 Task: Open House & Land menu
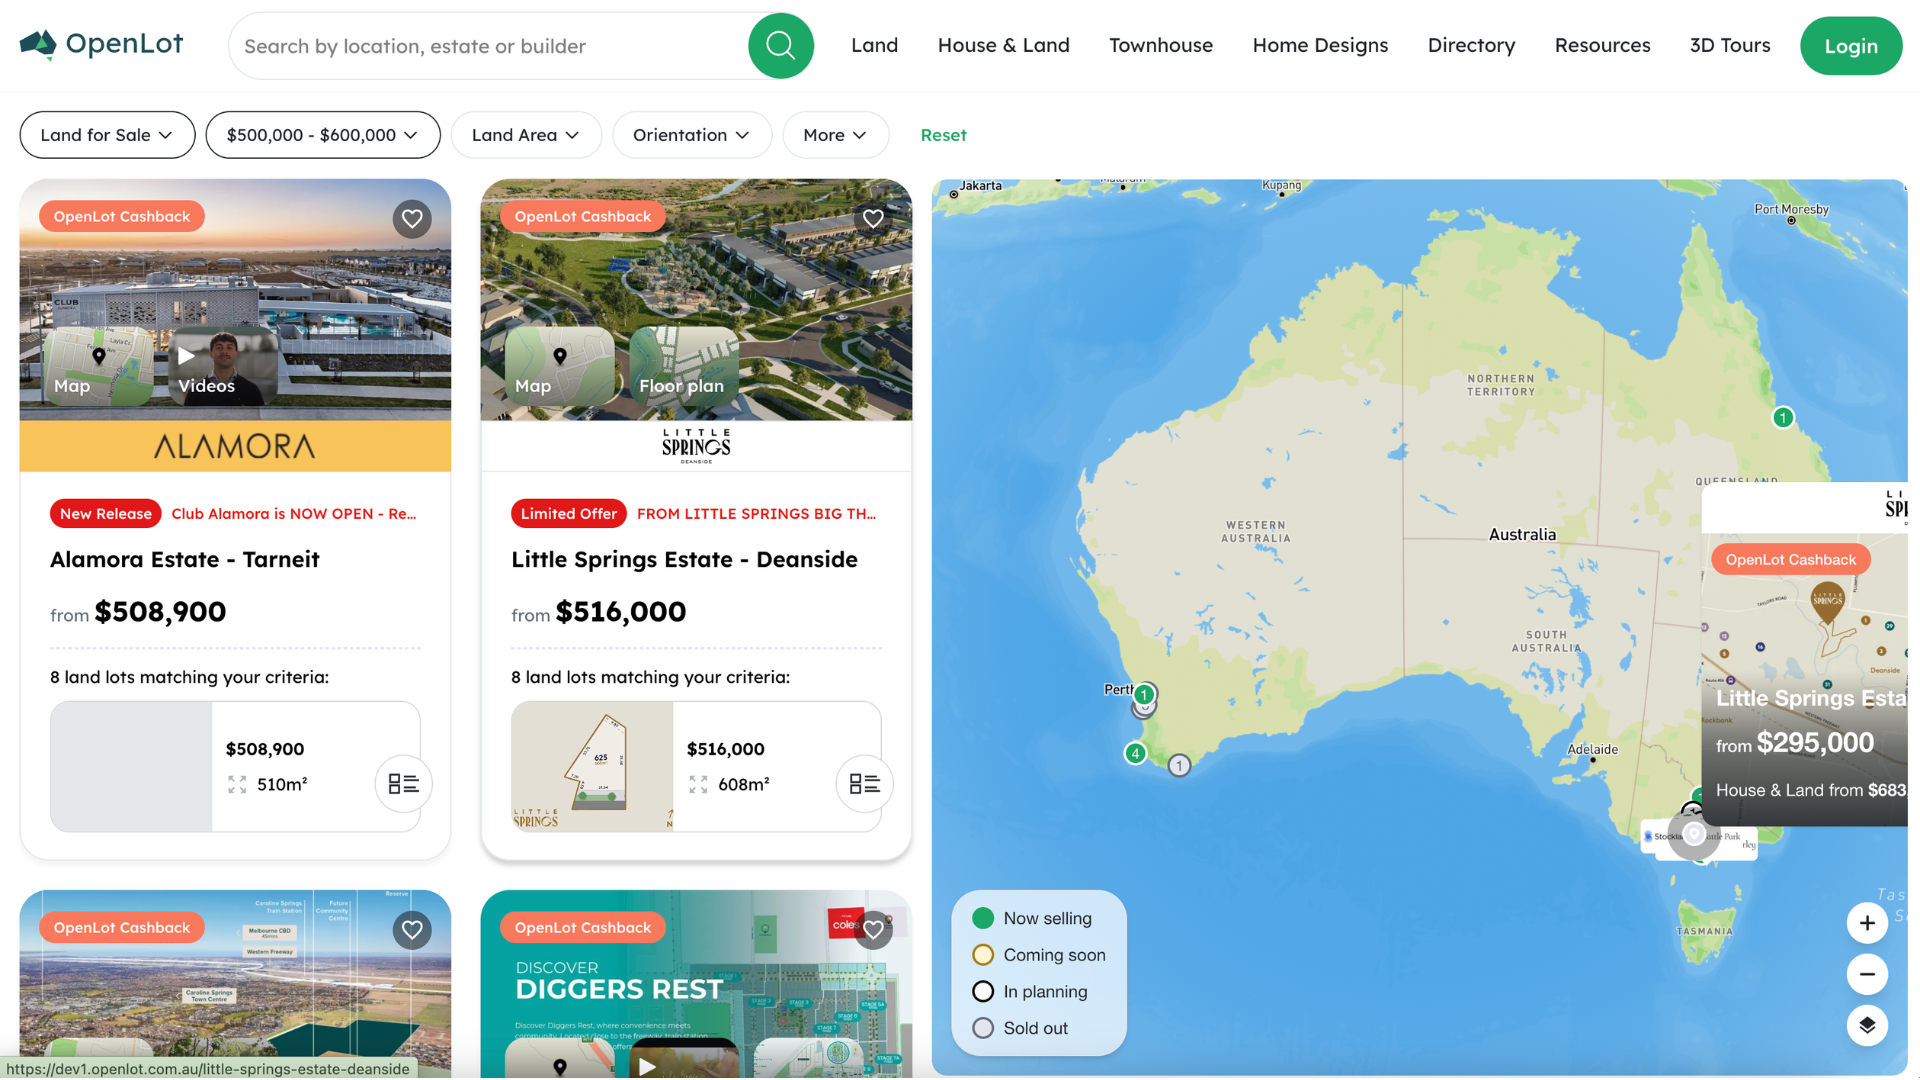tap(1003, 46)
